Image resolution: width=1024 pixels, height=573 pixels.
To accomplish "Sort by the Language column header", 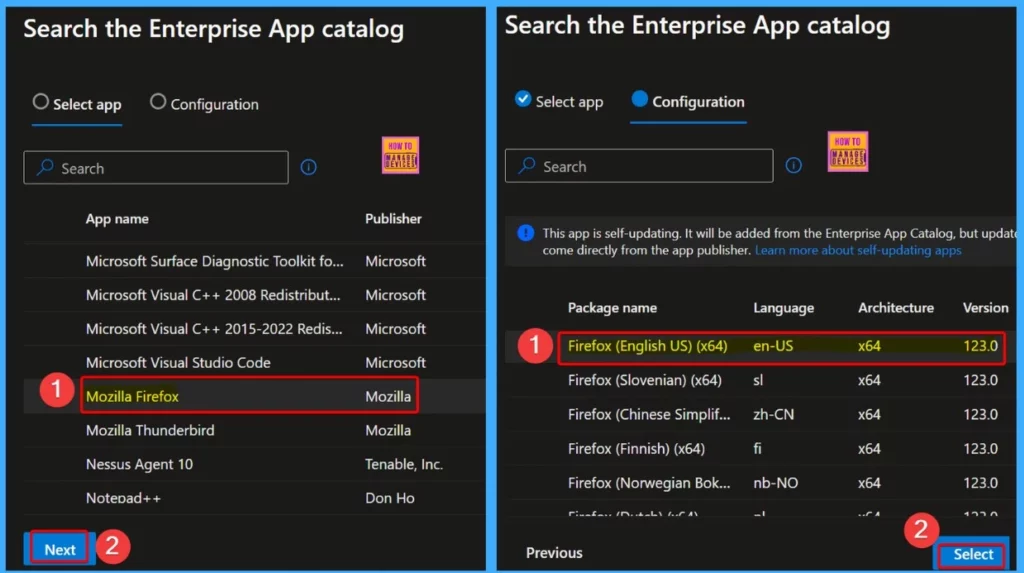I will [783, 308].
